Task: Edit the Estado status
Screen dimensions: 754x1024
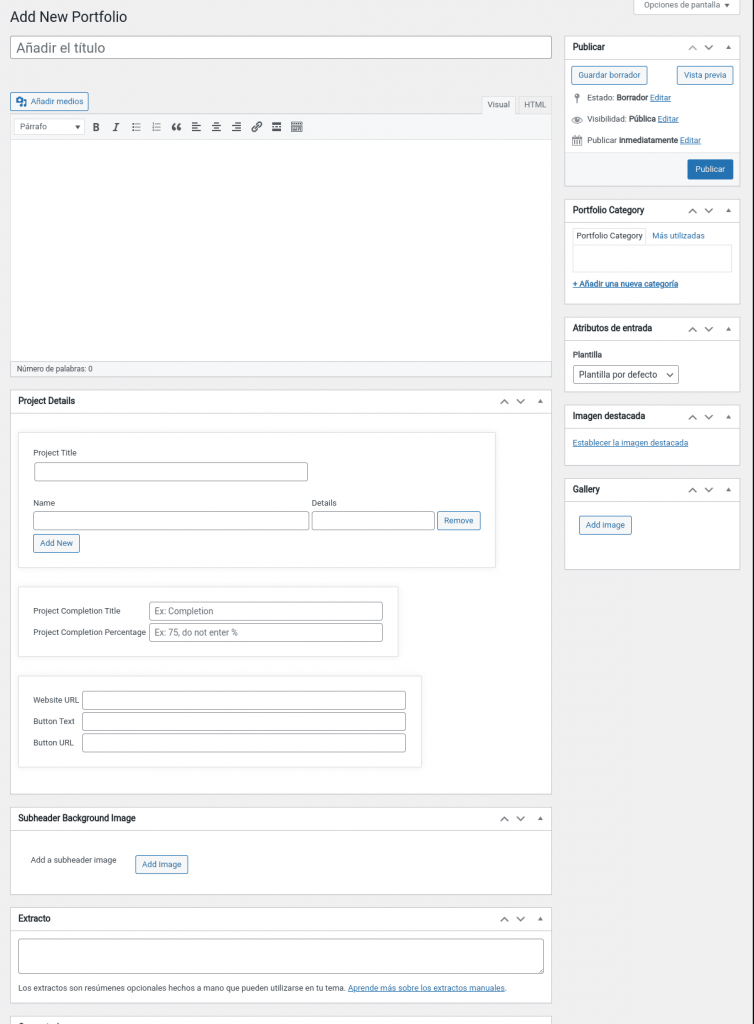Action: 660,98
